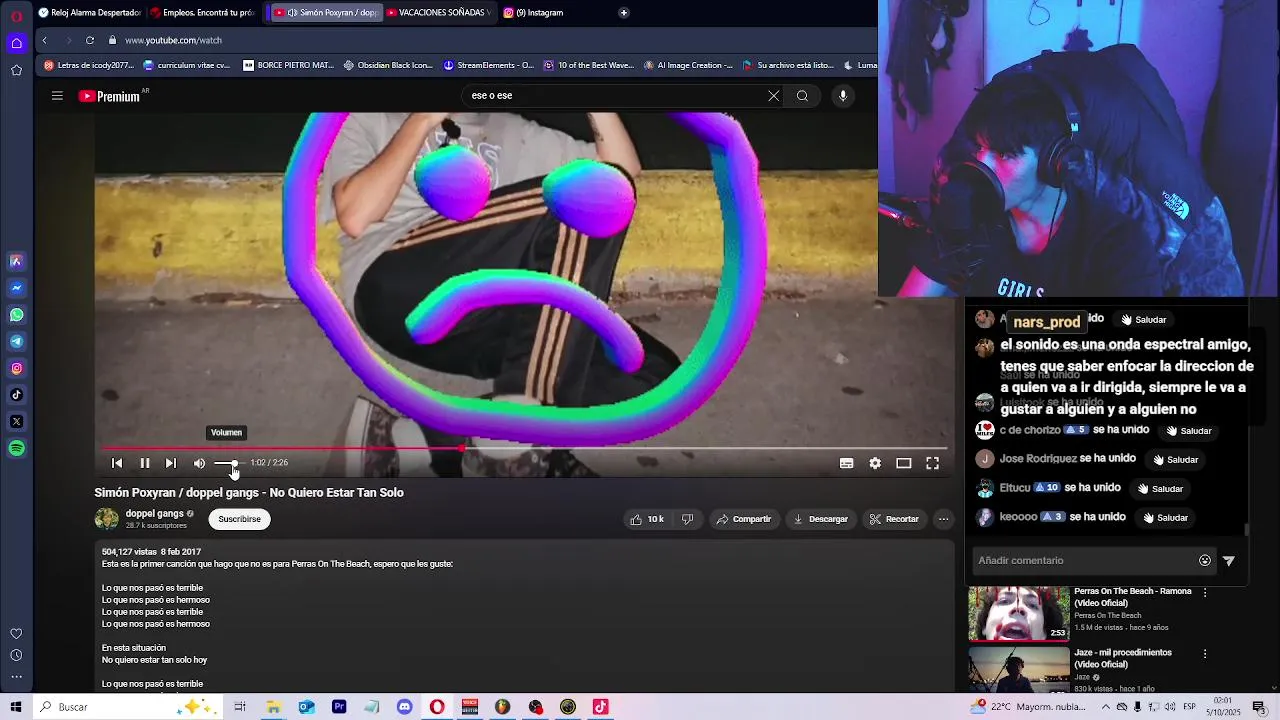
Task: Switch to the Empleos tab
Action: [205, 13]
